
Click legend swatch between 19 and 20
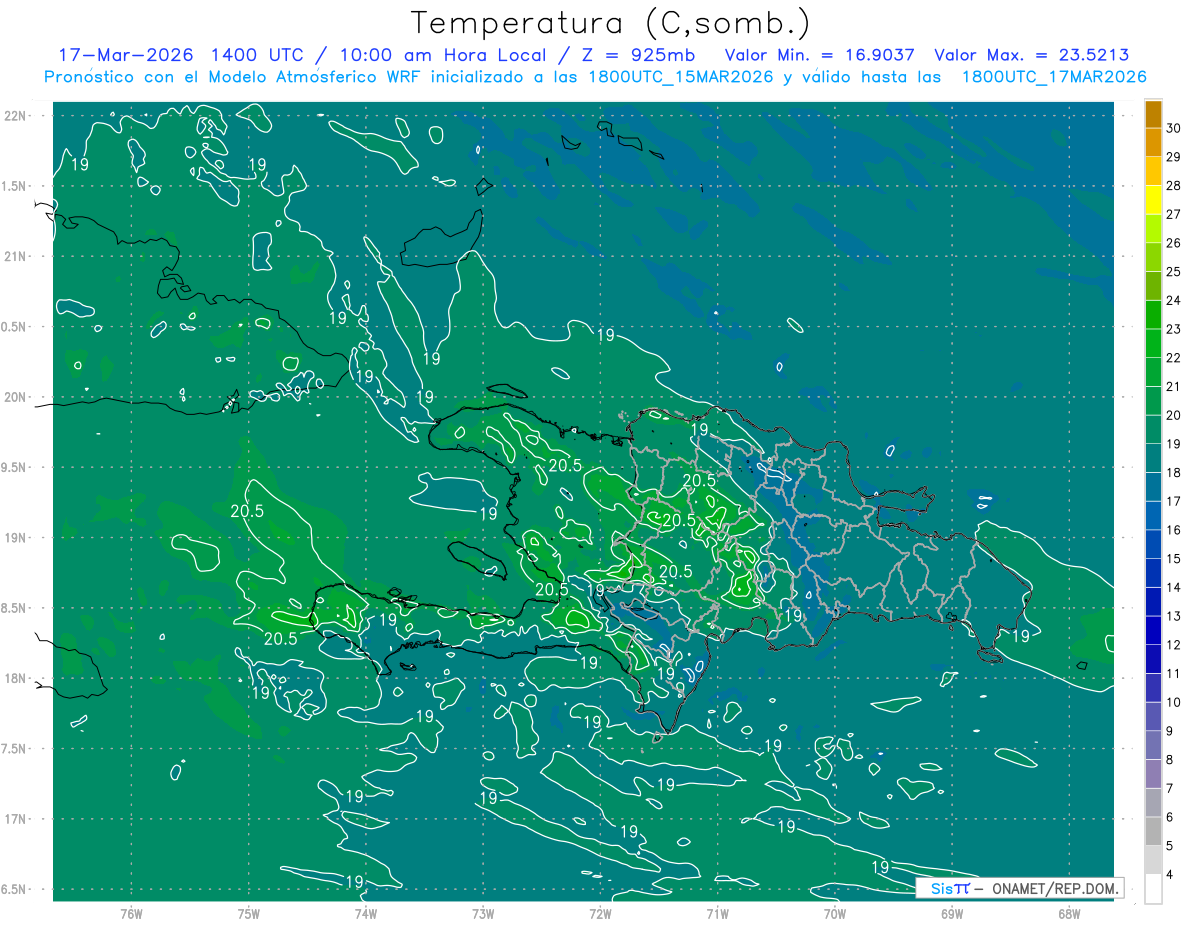click(1153, 430)
